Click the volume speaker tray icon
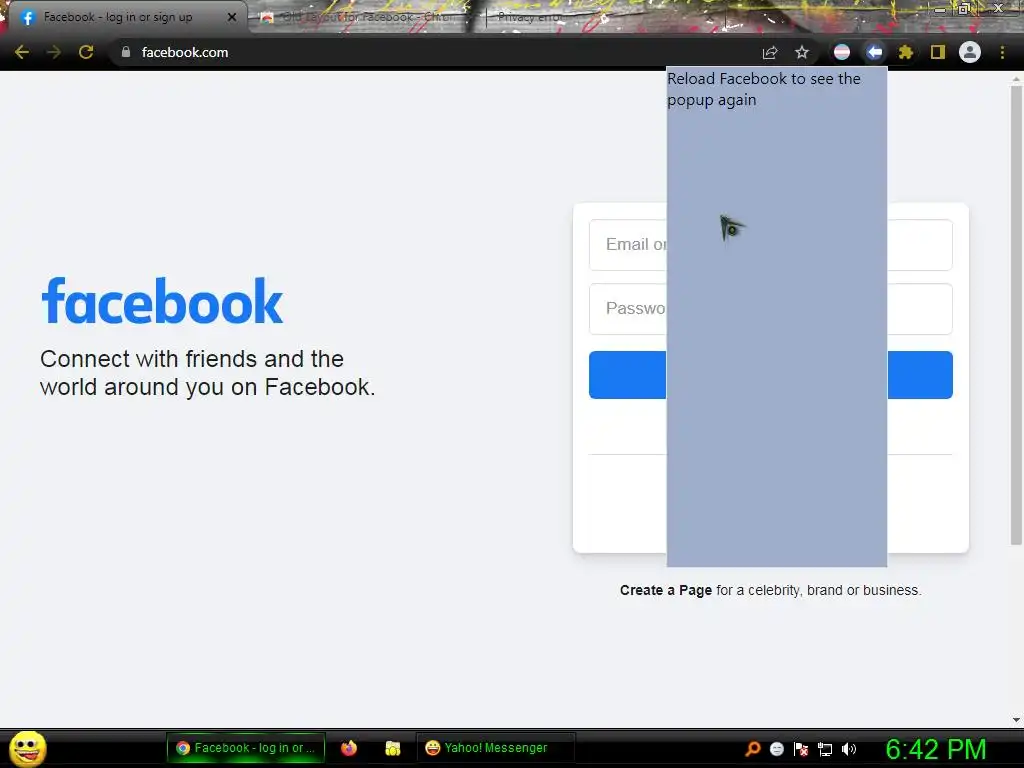The height and width of the screenshot is (768, 1024). pos(849,749)
